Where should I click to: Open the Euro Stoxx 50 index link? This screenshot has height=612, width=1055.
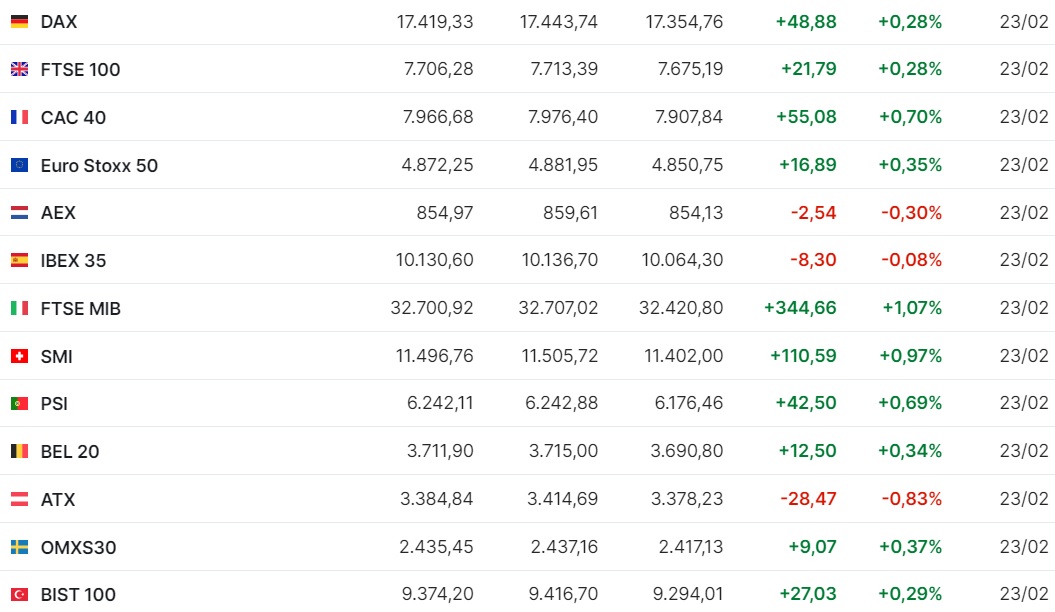pyautogui.click(x=99, y=165)
